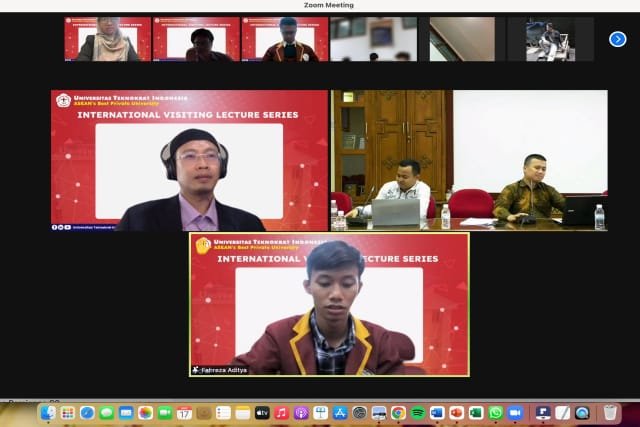Open Microsoft Word from the dock
Image resolution: width=640 pixels, height=427 pixels.
tap(437, 413)
